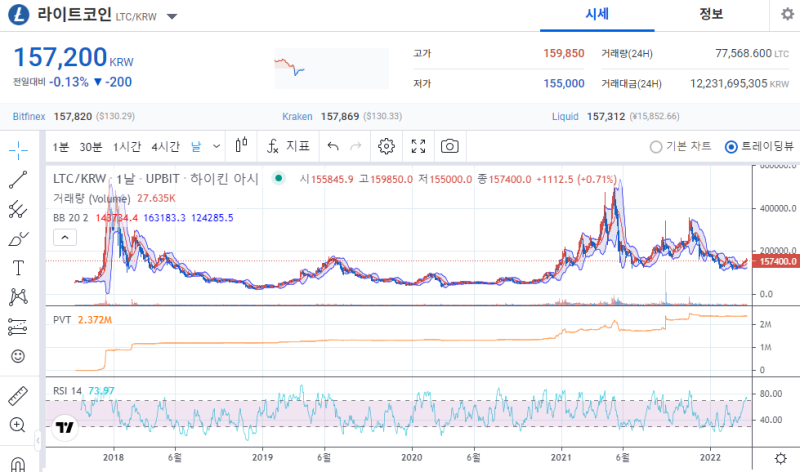The image size is (800, 472).
Task: Click the 2021 label on time axis
Action: [x=561, y=457]
